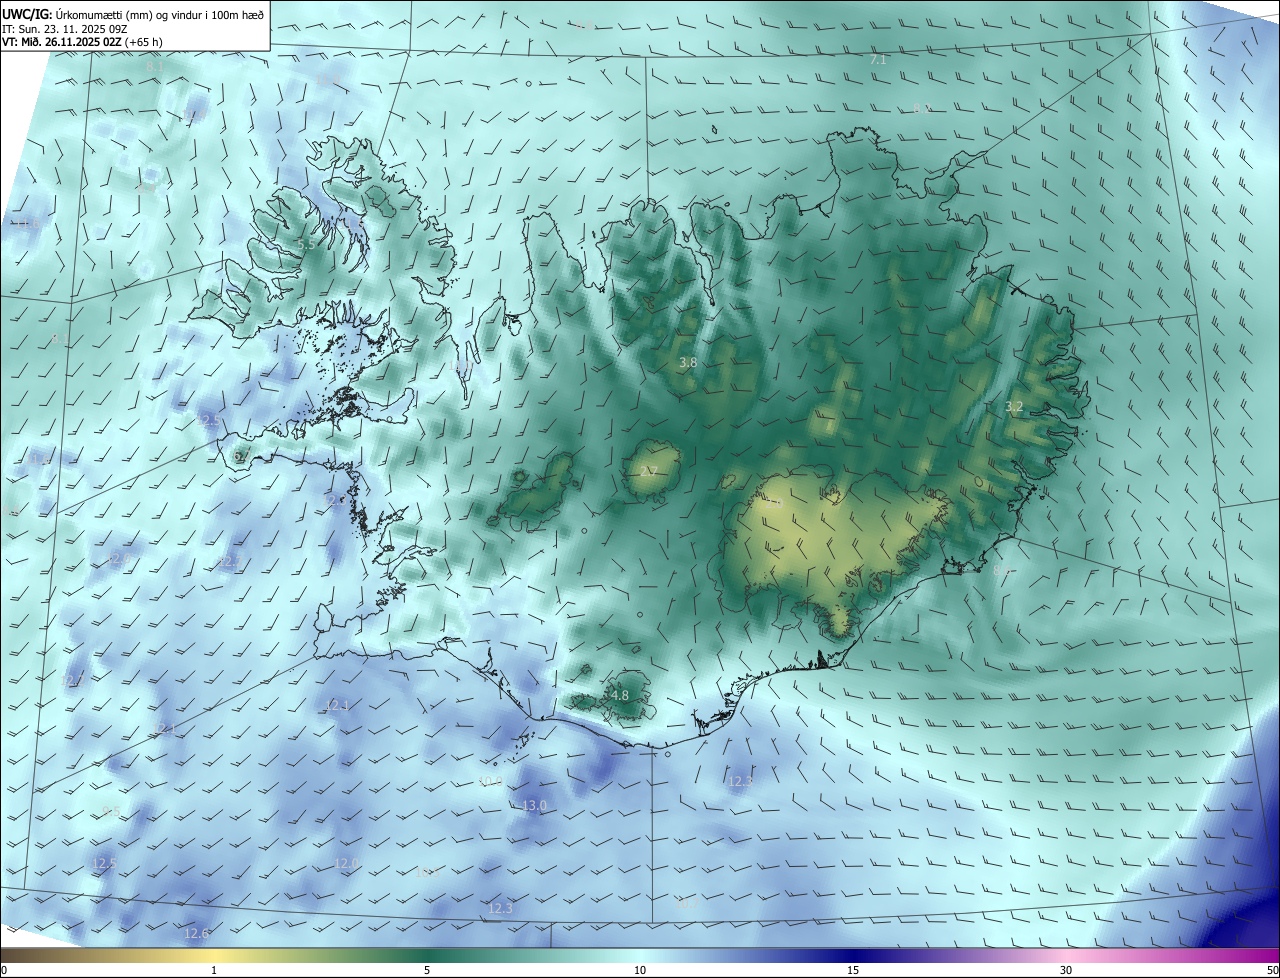Click the color scale tick label 10
The image size is (1280, 978).
point(640,970)
